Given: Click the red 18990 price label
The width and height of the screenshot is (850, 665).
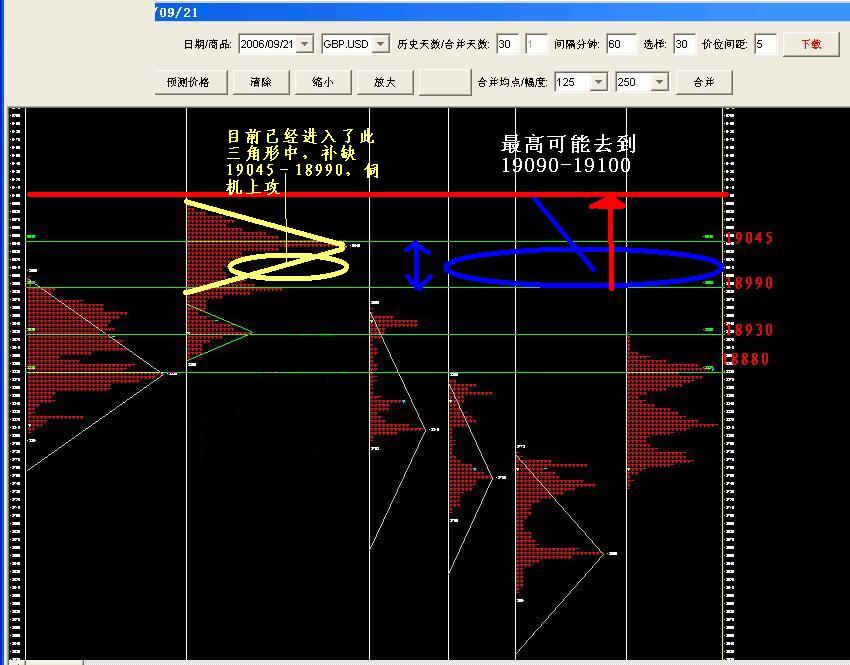Looking at the screenshot, I should 749,282.
